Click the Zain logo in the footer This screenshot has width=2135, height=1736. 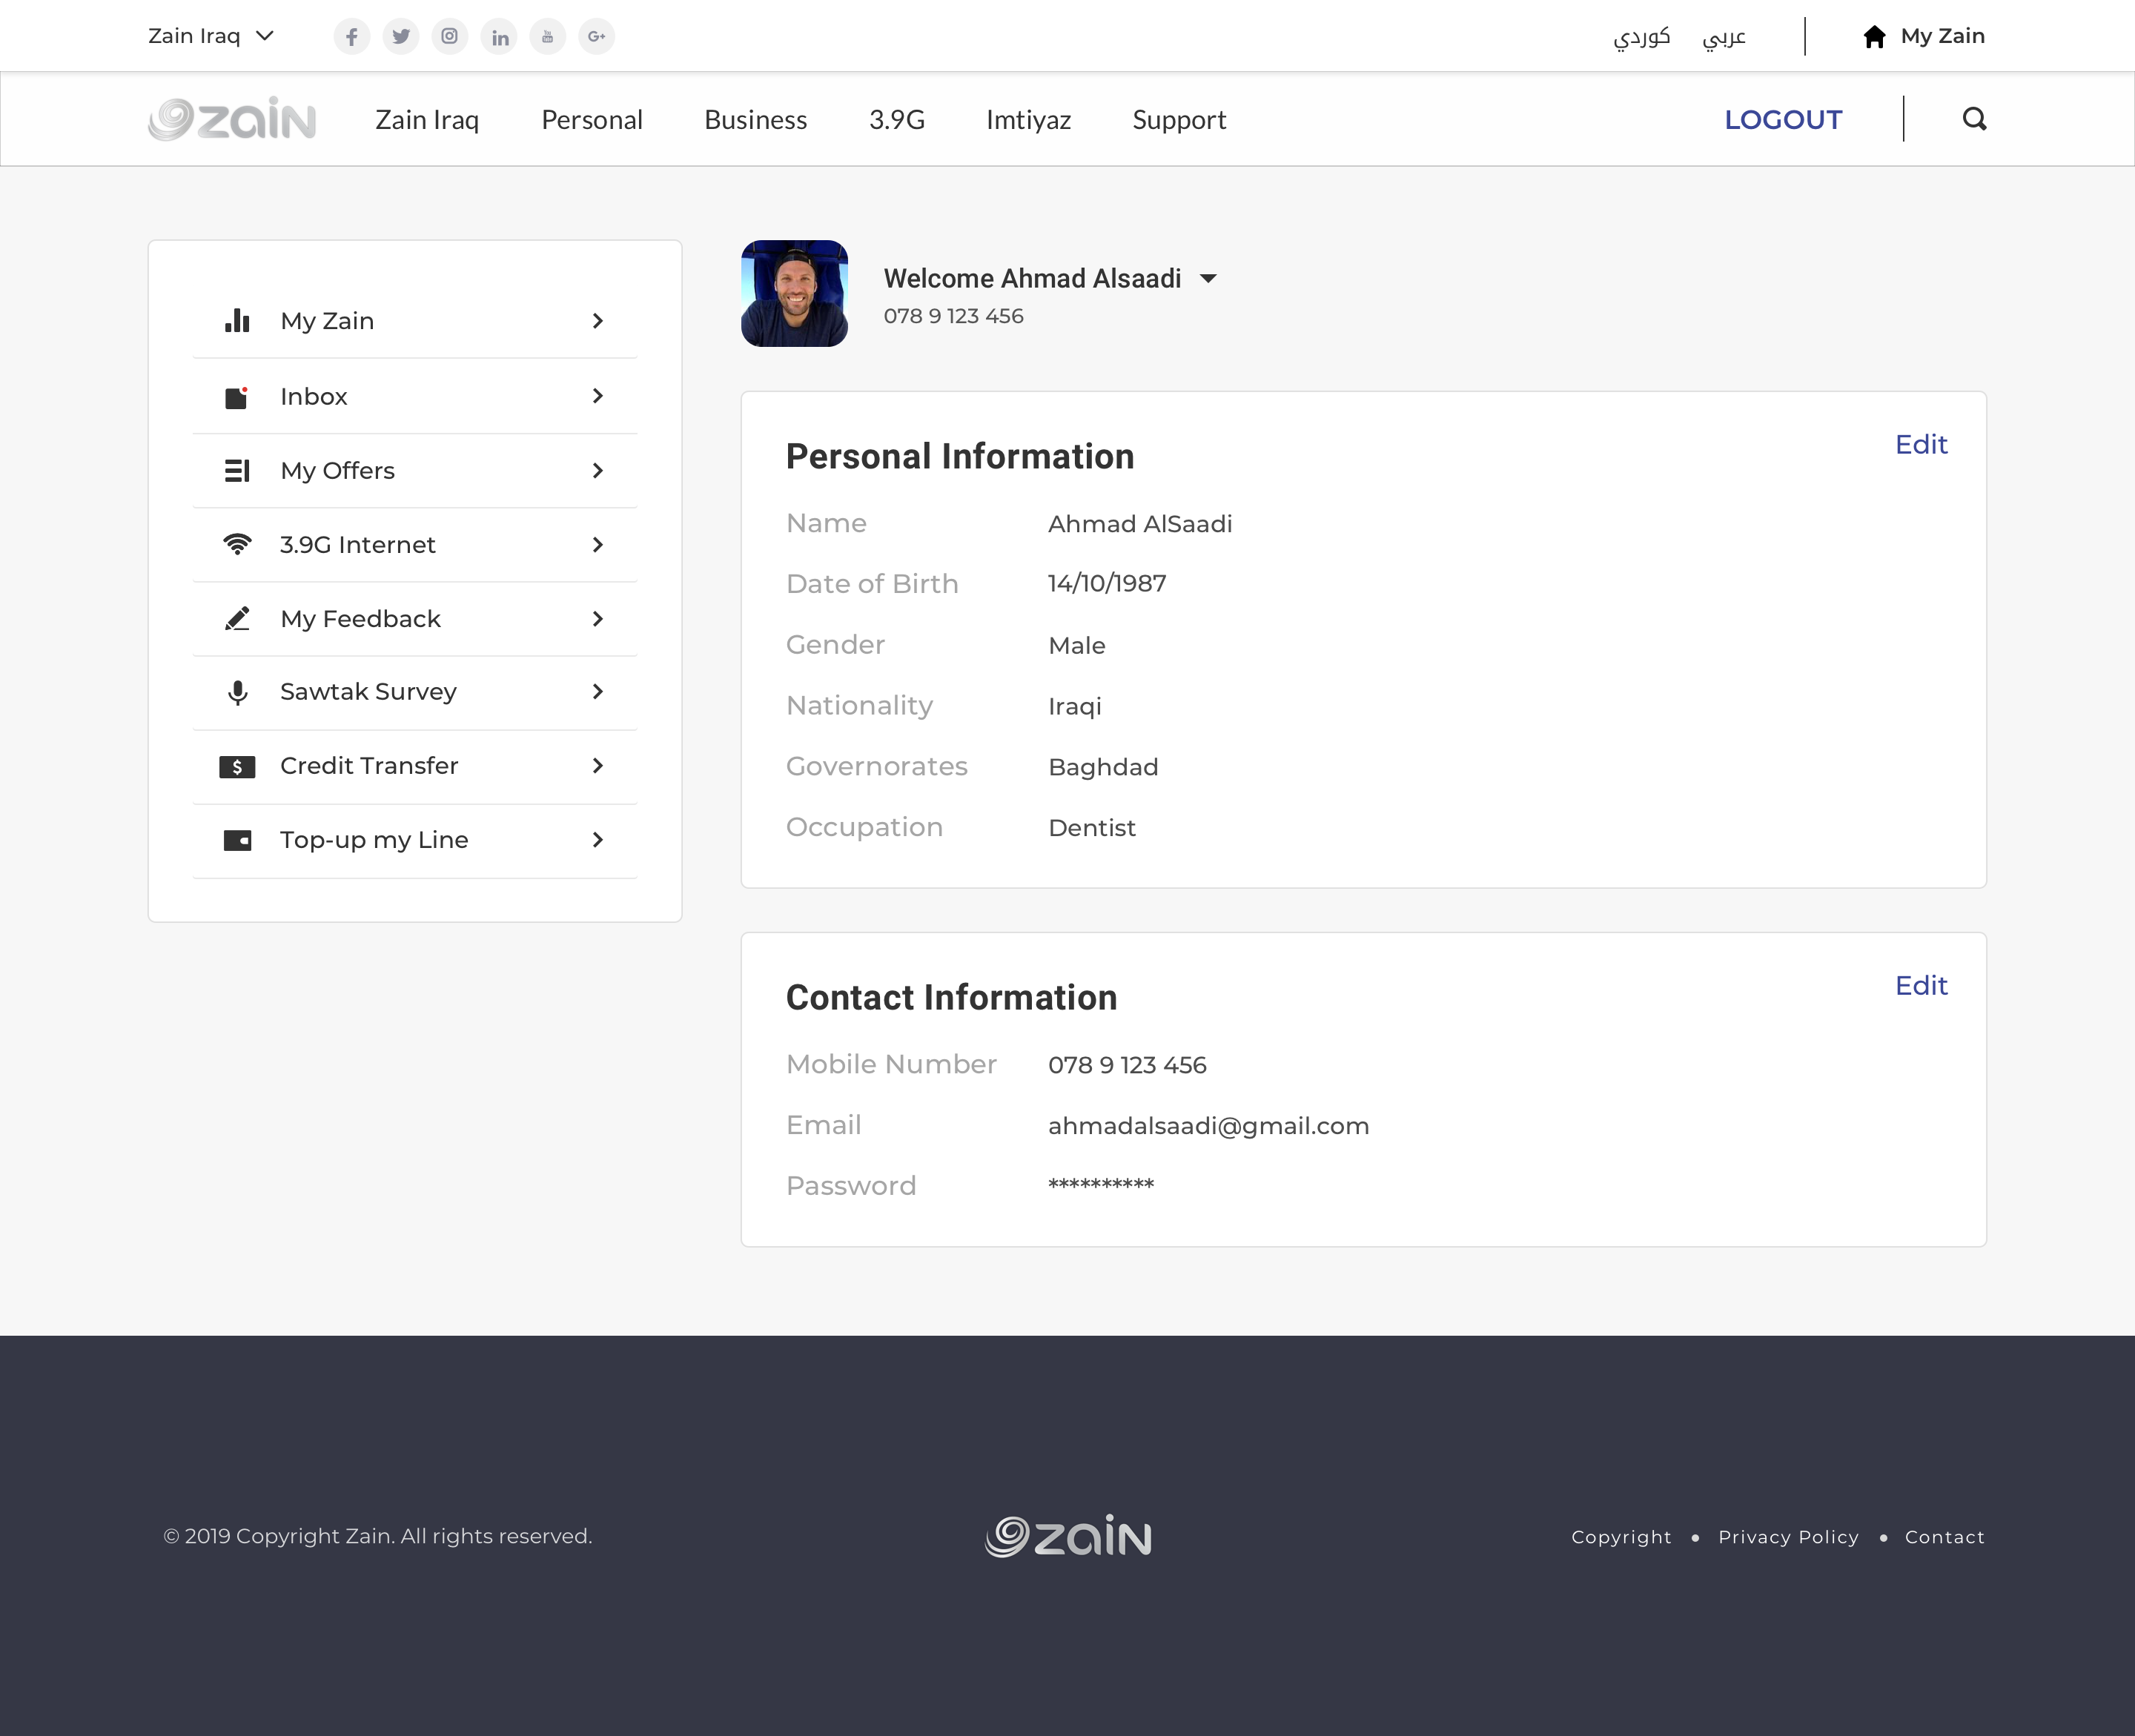pyautogui.click(x=1068, y=1536)
